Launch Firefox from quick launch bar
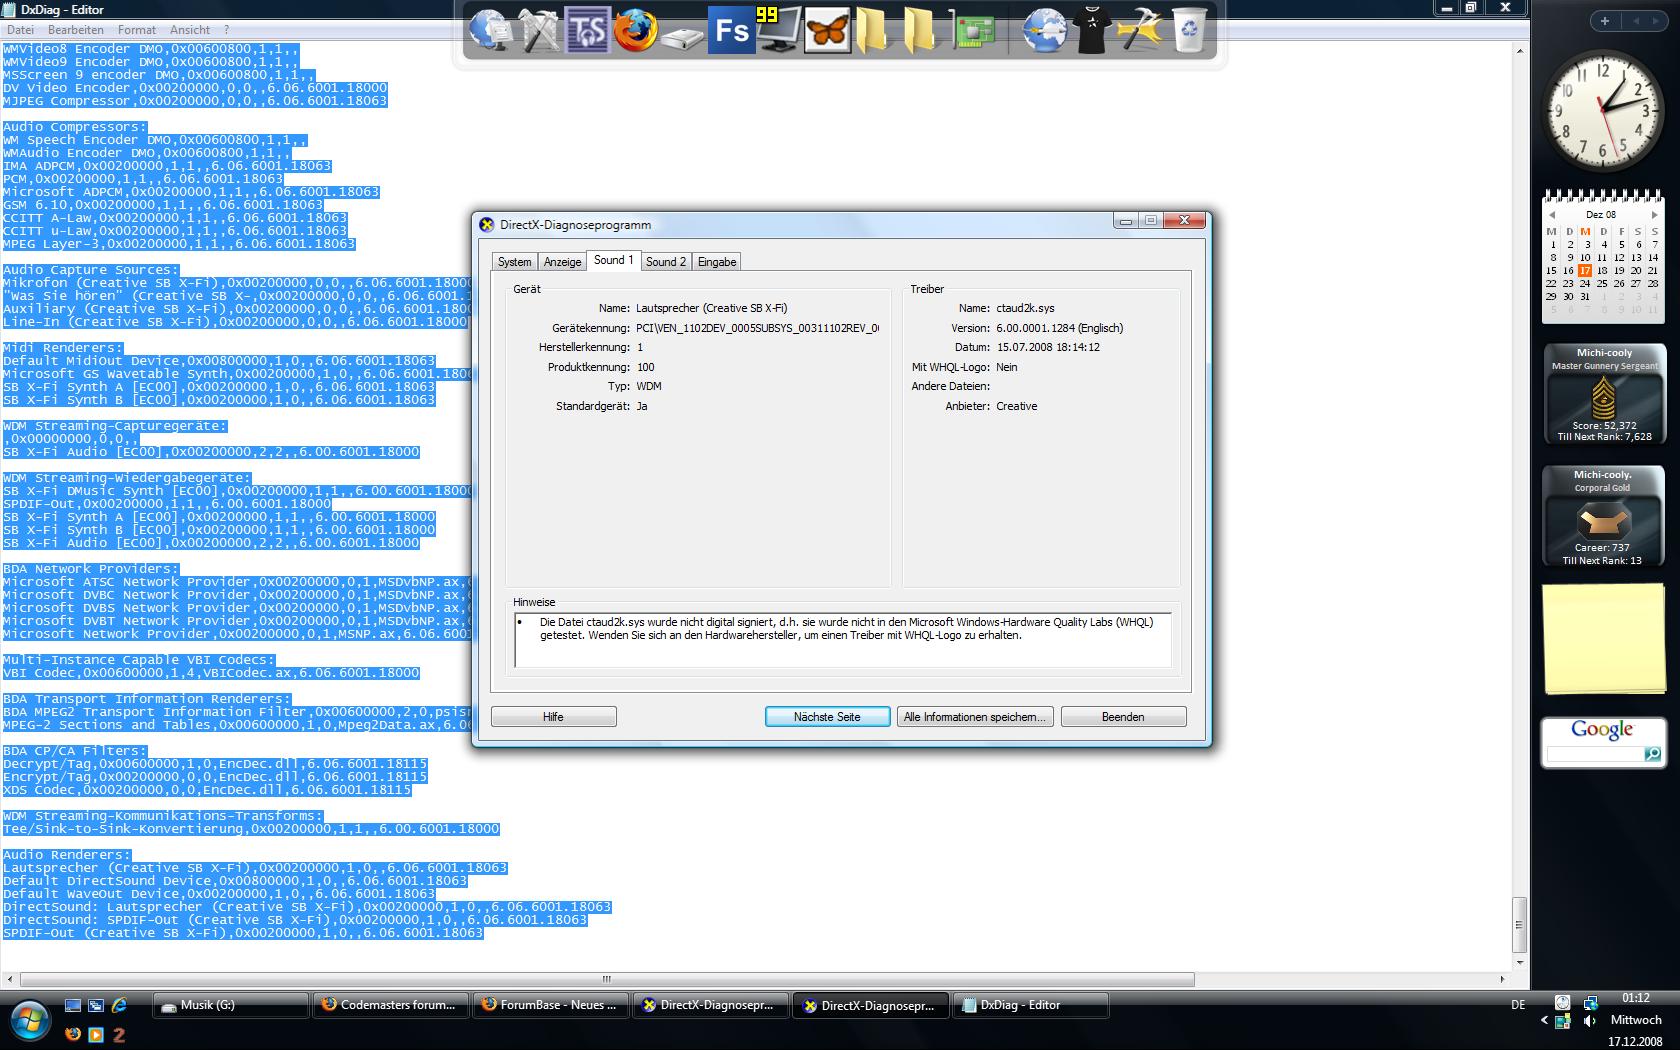The image size is (1680, 1050). tap(73, 1034)
